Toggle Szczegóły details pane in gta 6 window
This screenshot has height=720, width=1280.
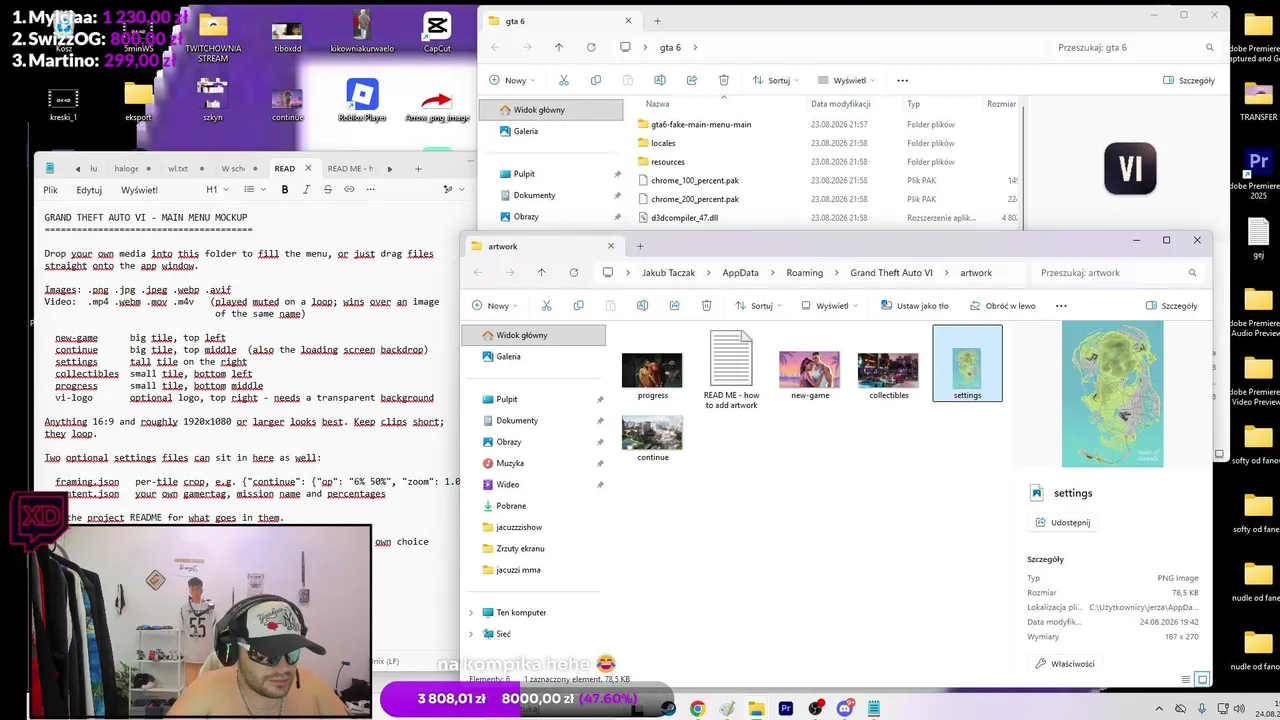click(1189, 80)
